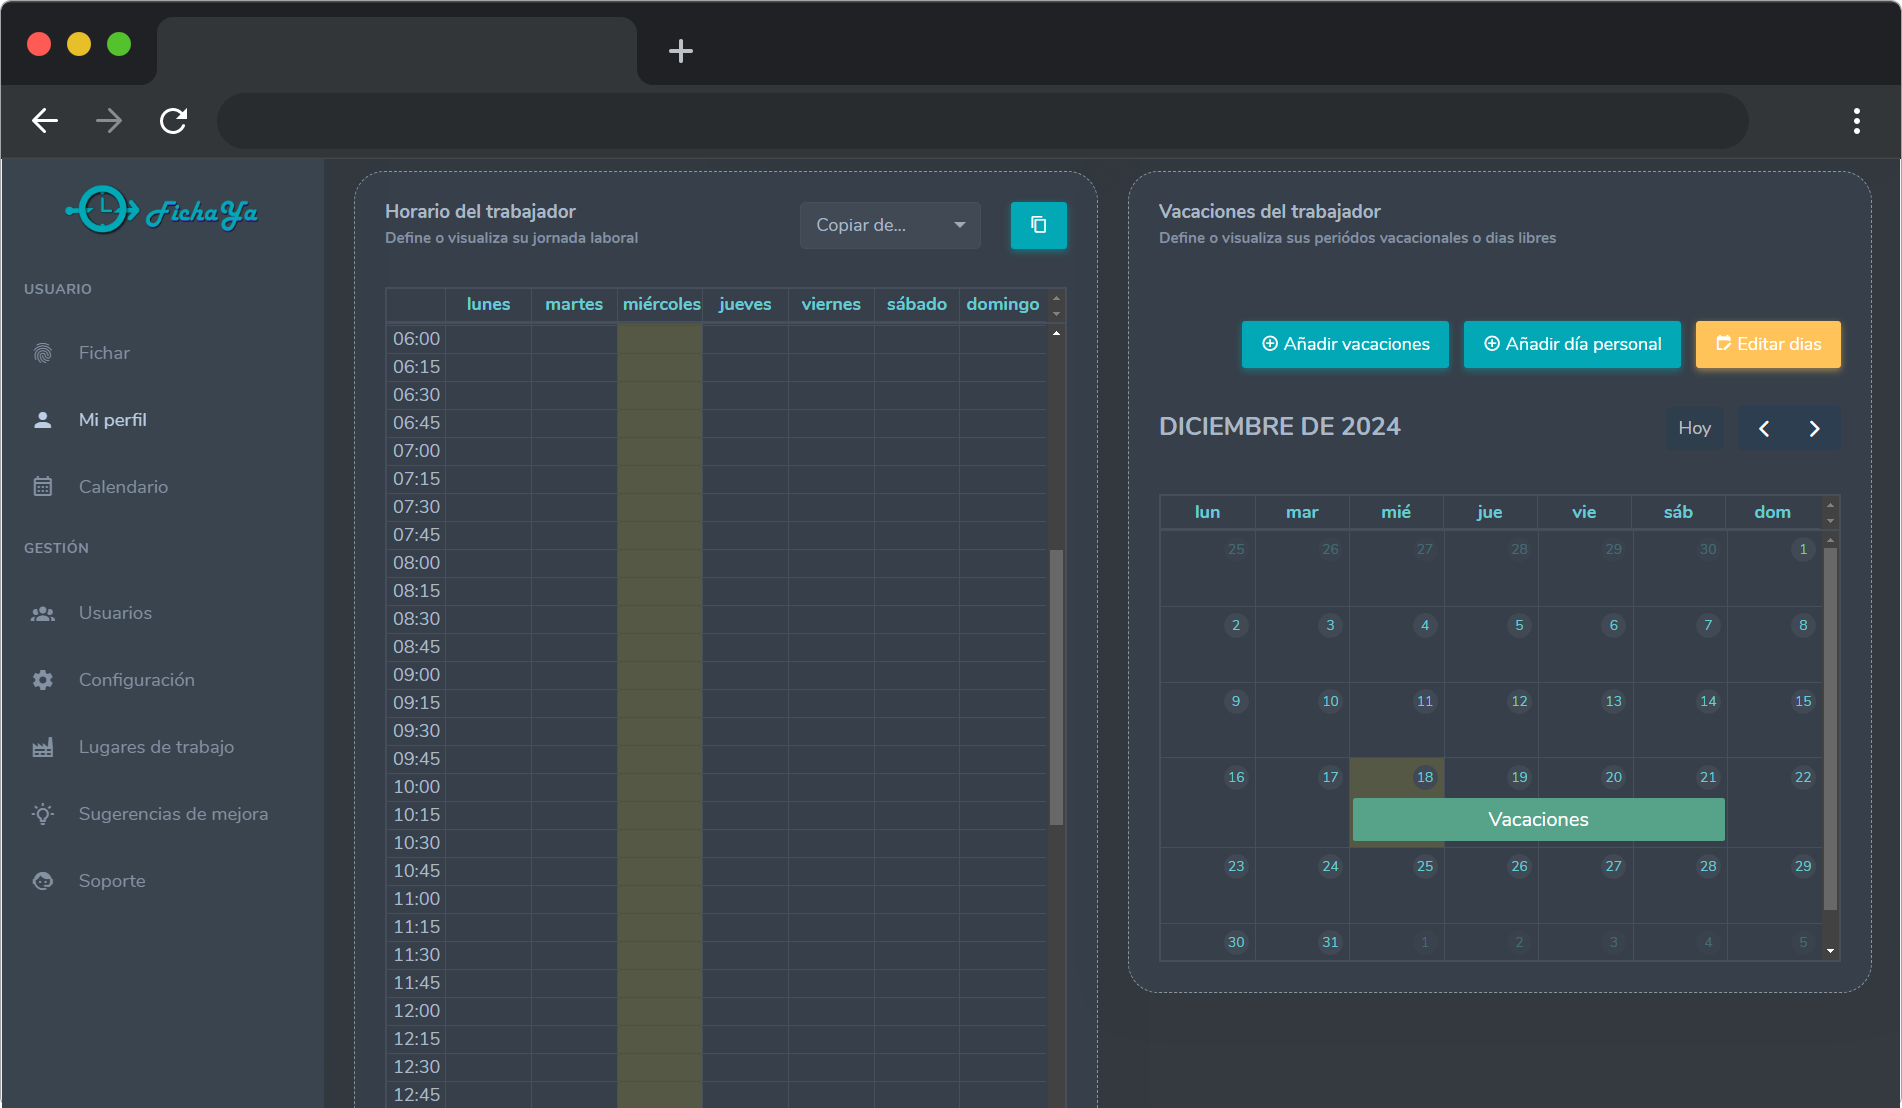Open Calendario via its calendar icon
Image resolution: width=1902 pixels, height=1108 pixels.
pos(43,487)
